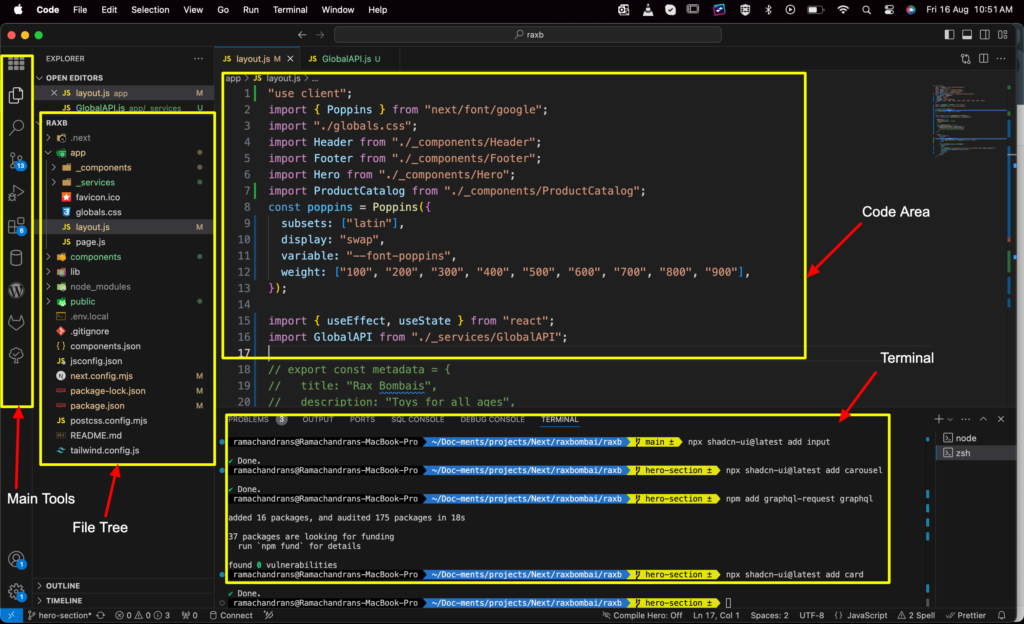Open the WordPress activity bar icon
The height and width of the screenshot is (624, 1024).
[16, 291]
